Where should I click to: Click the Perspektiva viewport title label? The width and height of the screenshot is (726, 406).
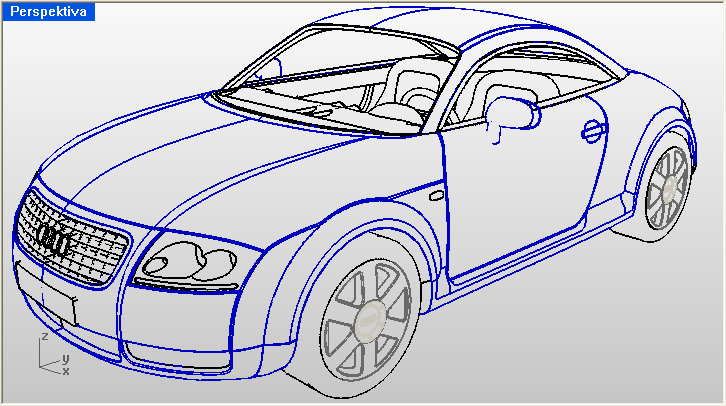pyautogui.click(x=48, y=12)
